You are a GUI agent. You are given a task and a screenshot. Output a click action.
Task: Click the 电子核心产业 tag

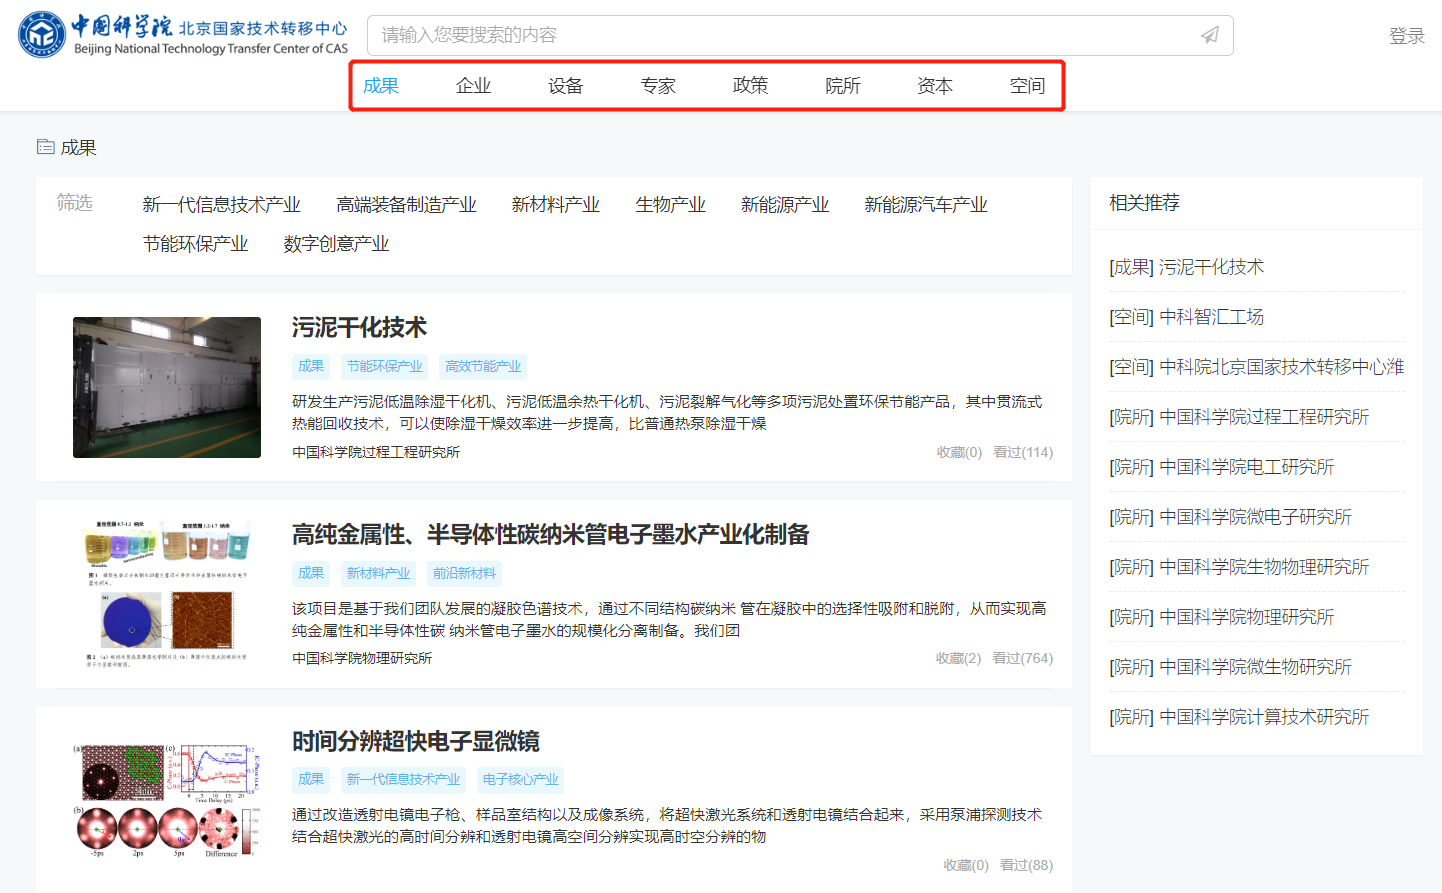point(520,779)
